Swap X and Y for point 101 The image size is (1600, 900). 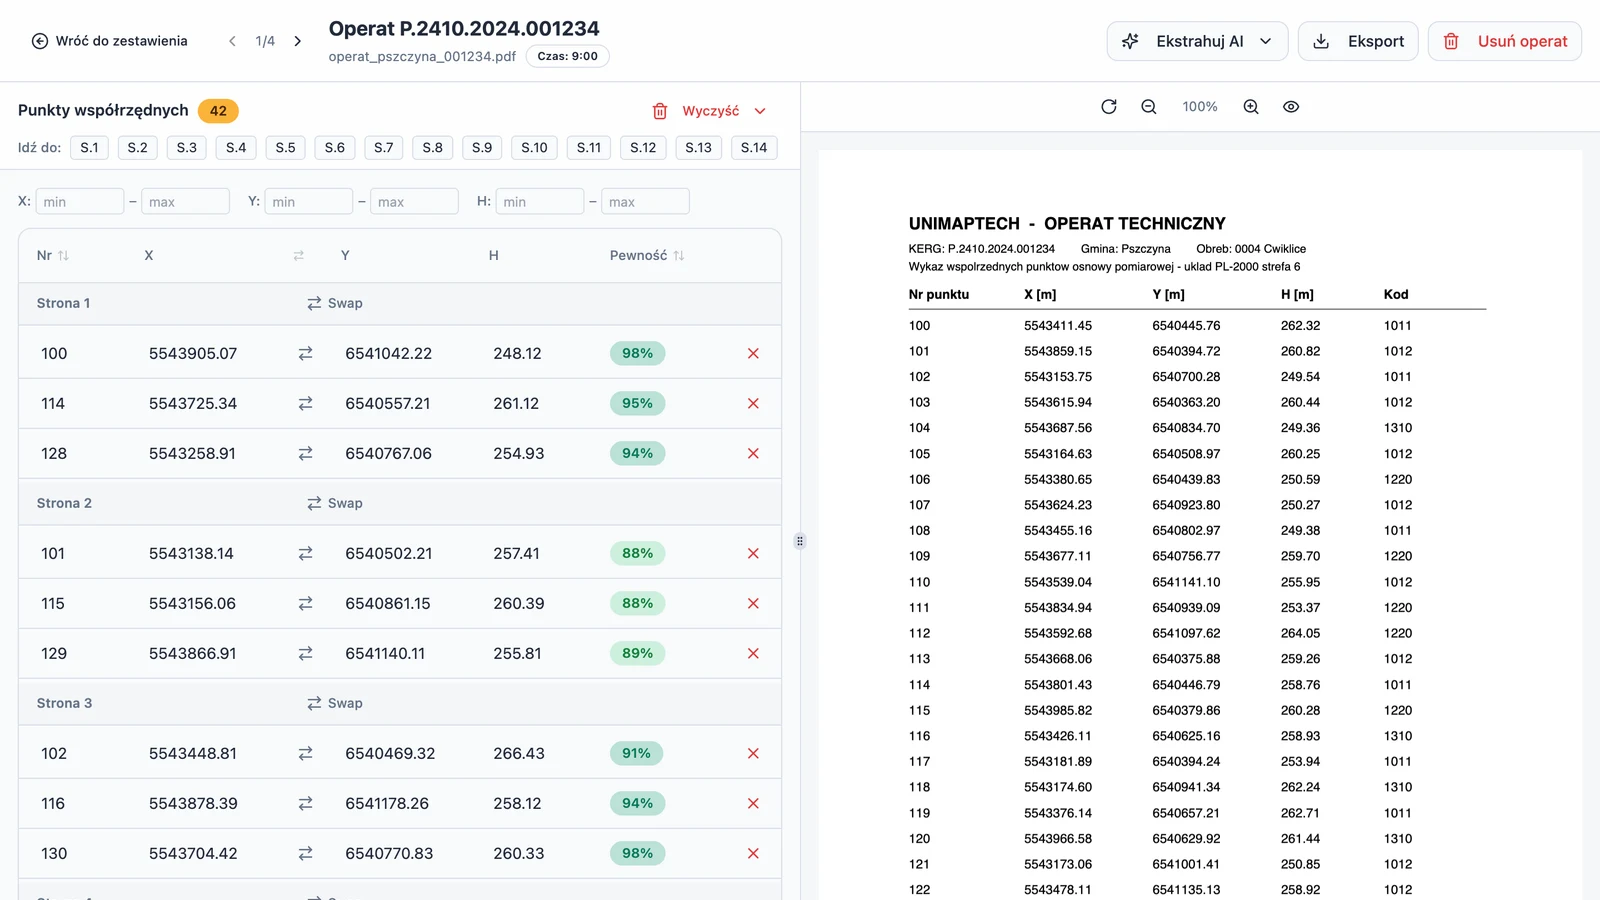305,554
